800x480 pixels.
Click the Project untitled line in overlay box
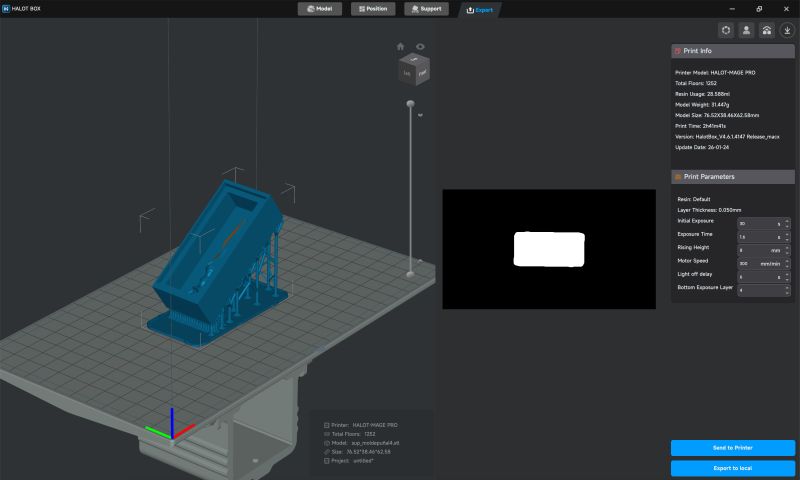point(348,461)
